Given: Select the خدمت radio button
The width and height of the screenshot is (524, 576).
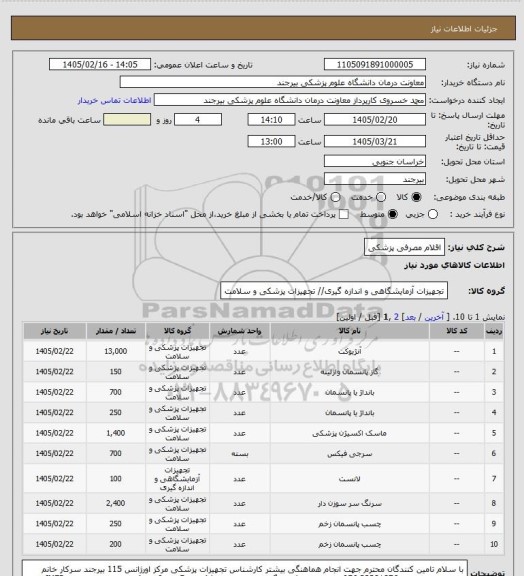Looking at the screenshot, I should 381,197.
